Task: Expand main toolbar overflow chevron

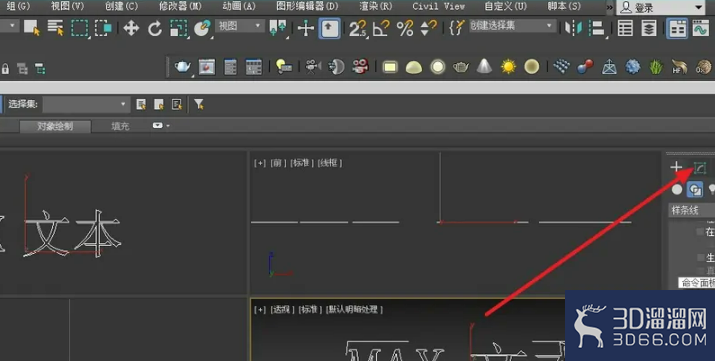Action: coord(610,7)
